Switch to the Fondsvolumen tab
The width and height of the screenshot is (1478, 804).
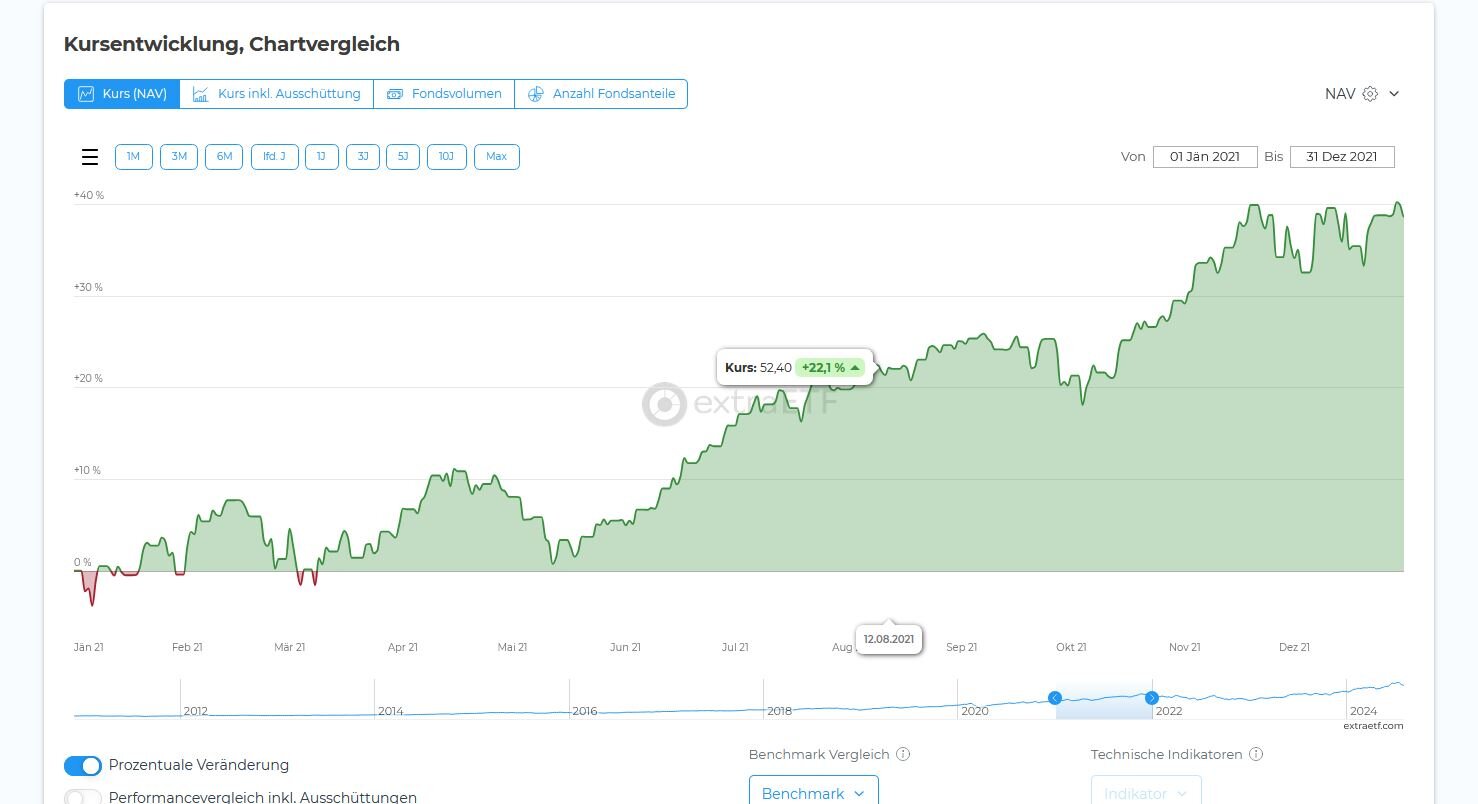tap(444, 94)
